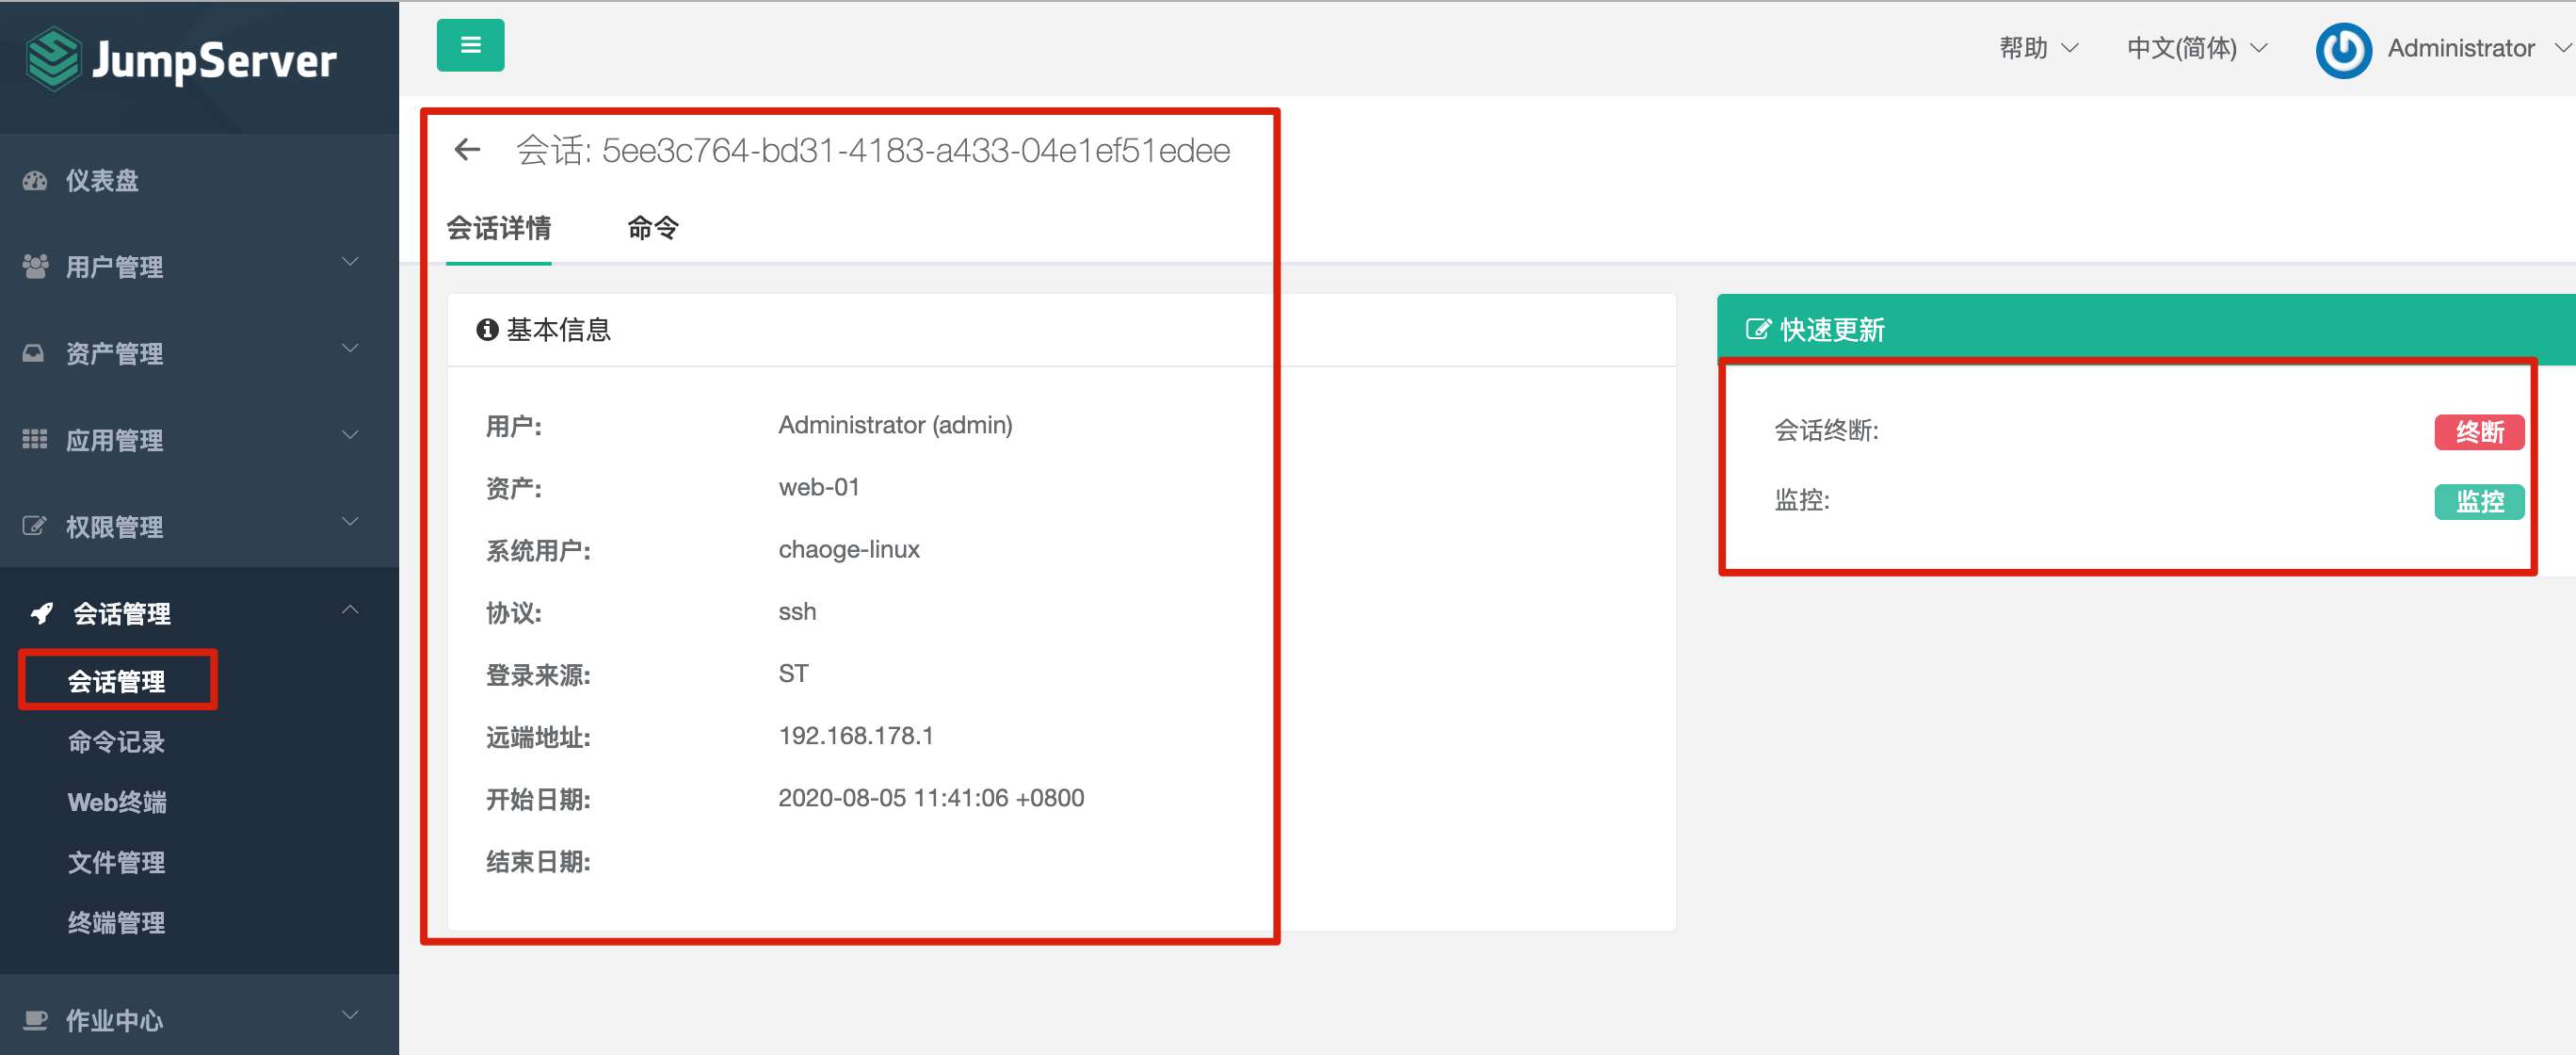Viewport: 2576px width, 1055px height.
Task: Go back using the left arrow icon
Action: (467, 150)
